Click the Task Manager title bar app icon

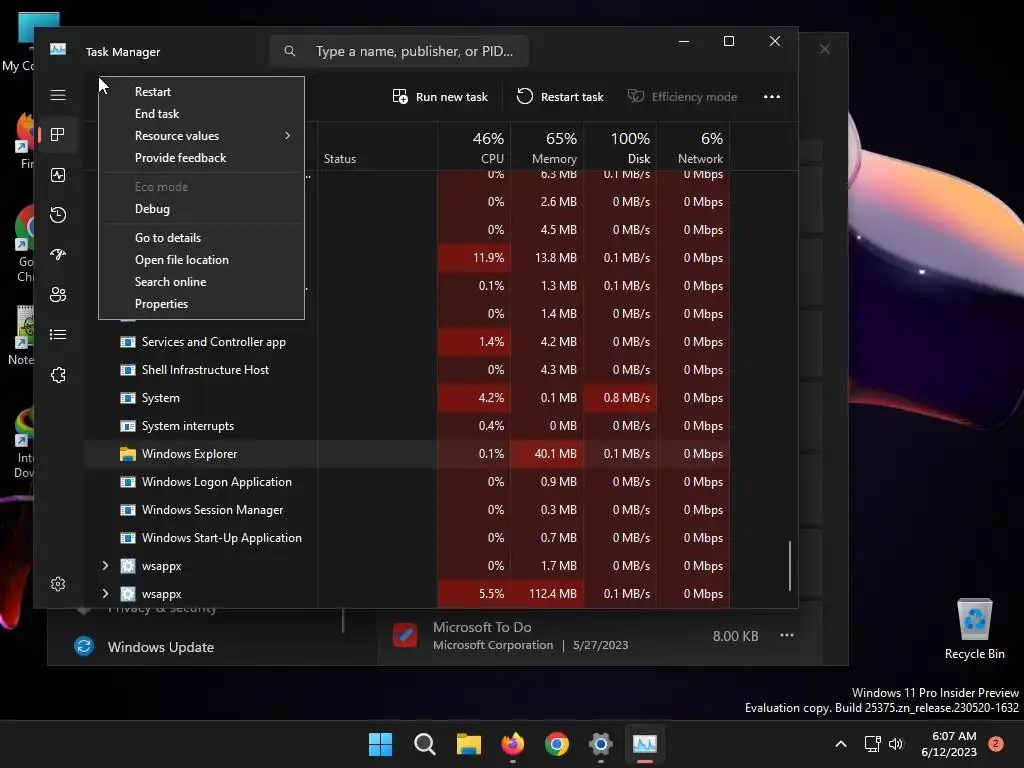tap(57, 50)
